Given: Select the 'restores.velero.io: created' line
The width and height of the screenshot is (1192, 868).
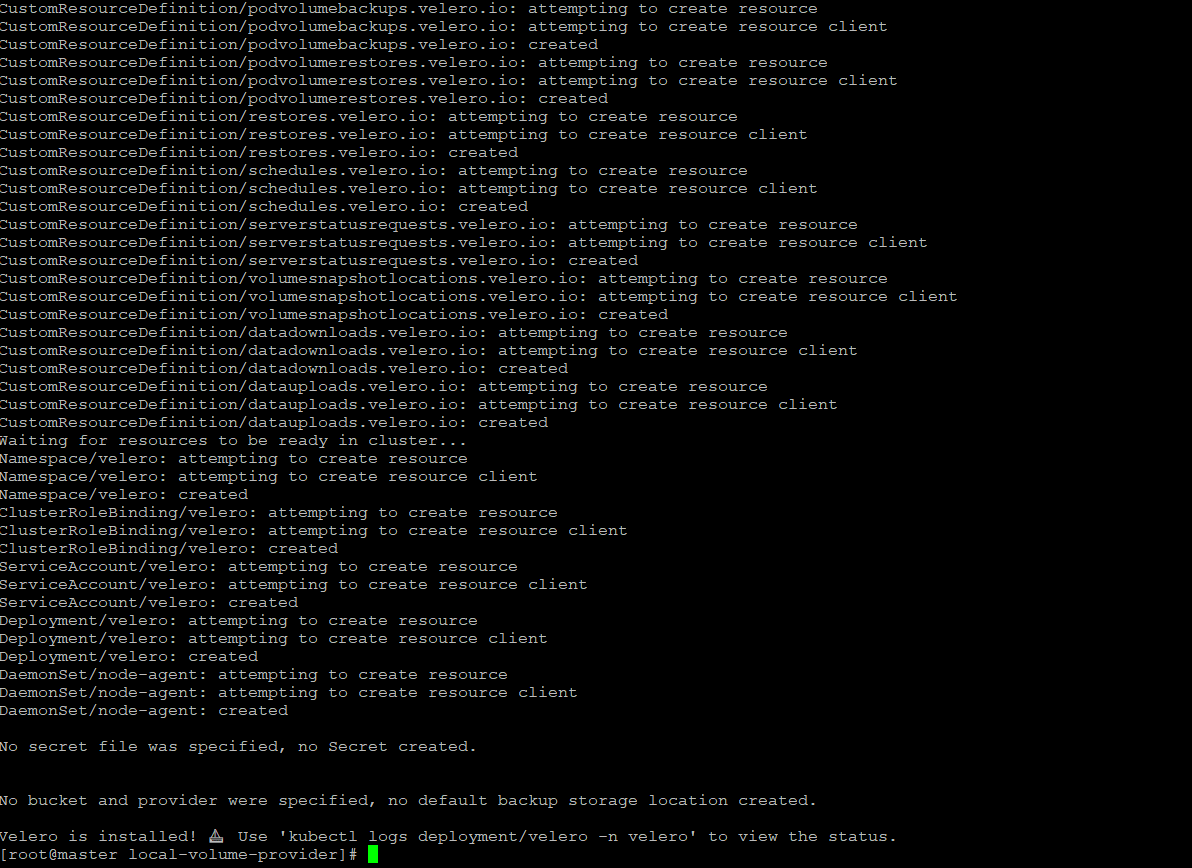Looking at the screenshot, I should [x=259, y=153].
